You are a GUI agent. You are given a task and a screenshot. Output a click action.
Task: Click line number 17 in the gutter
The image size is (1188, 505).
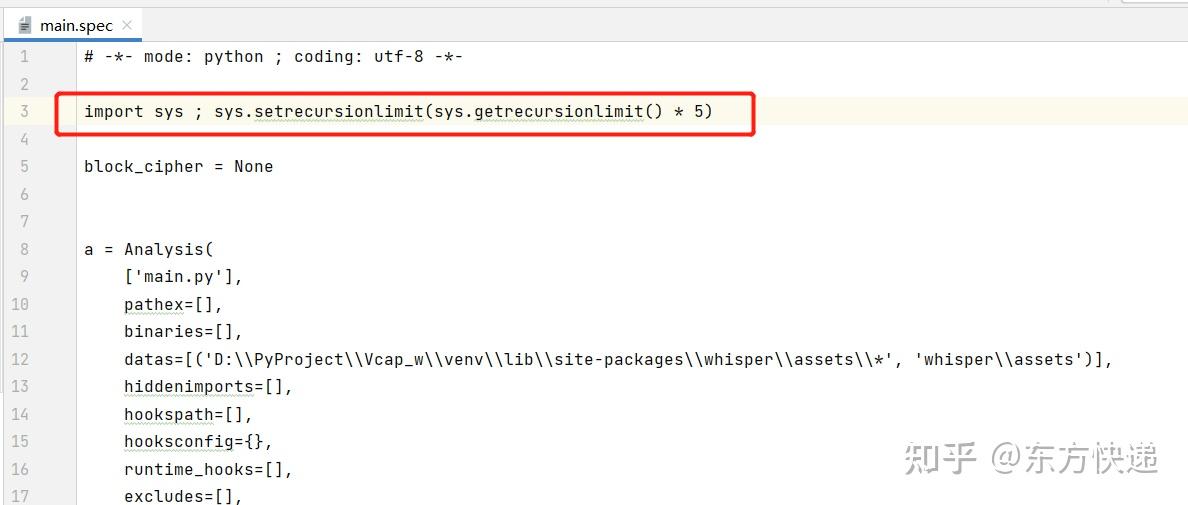20,497
